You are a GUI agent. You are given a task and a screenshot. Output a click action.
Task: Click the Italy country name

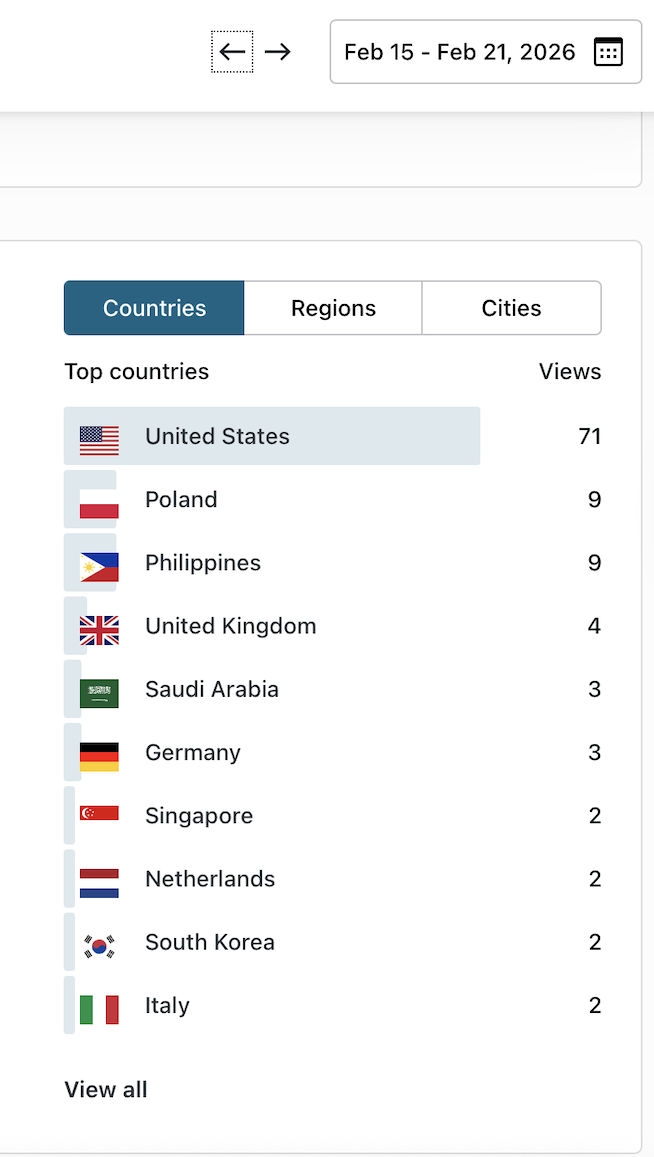[x=167, y=1006]
